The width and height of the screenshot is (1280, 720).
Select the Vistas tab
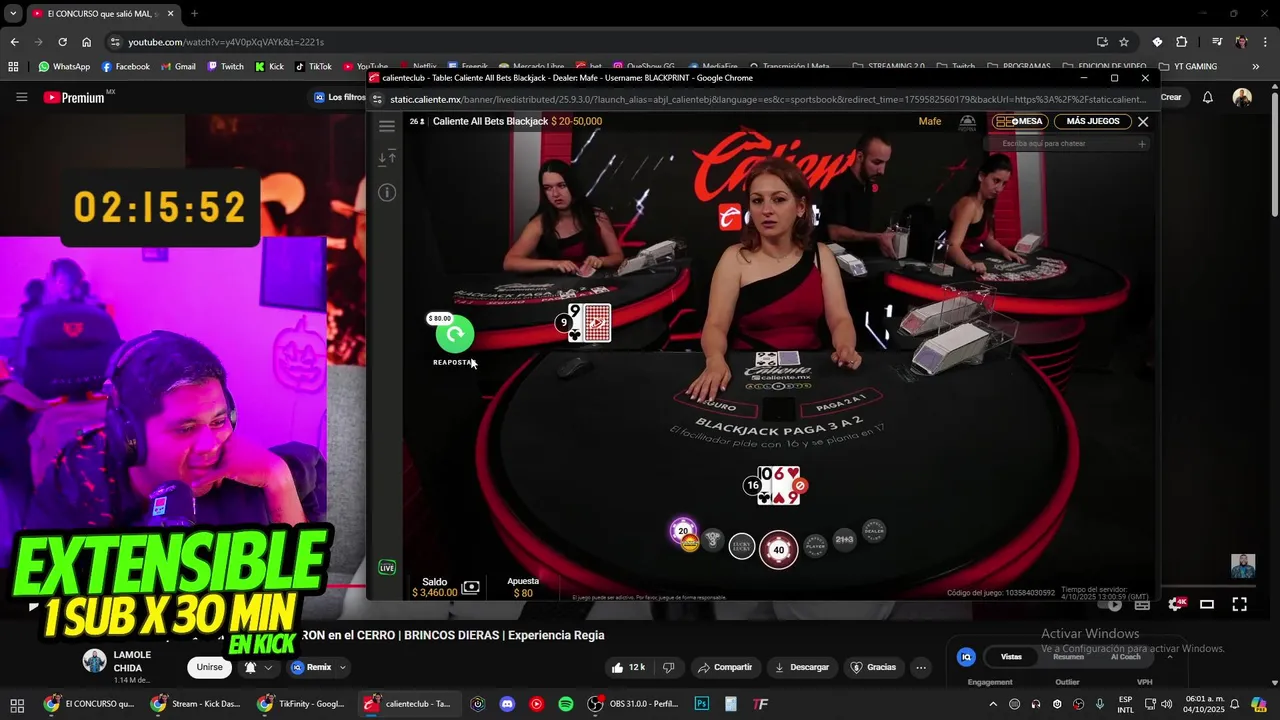[1011, 657]
